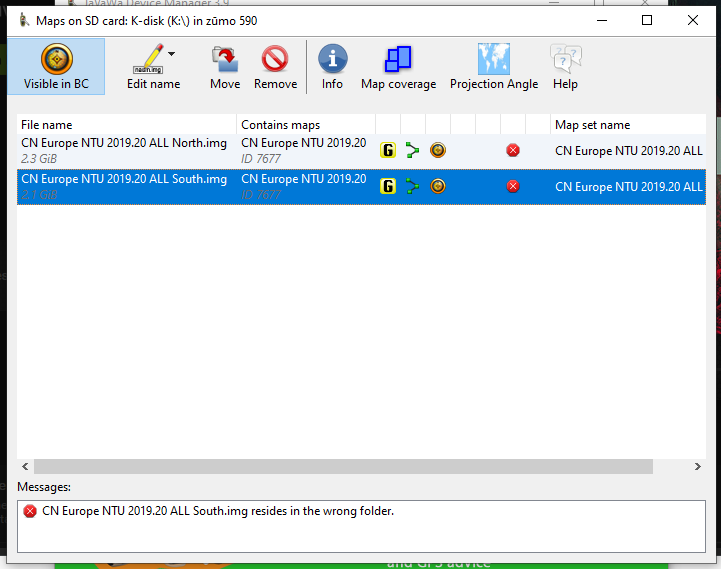Click the yellow G icon in North row
This screenshot has width=721, height=569.
388,150
